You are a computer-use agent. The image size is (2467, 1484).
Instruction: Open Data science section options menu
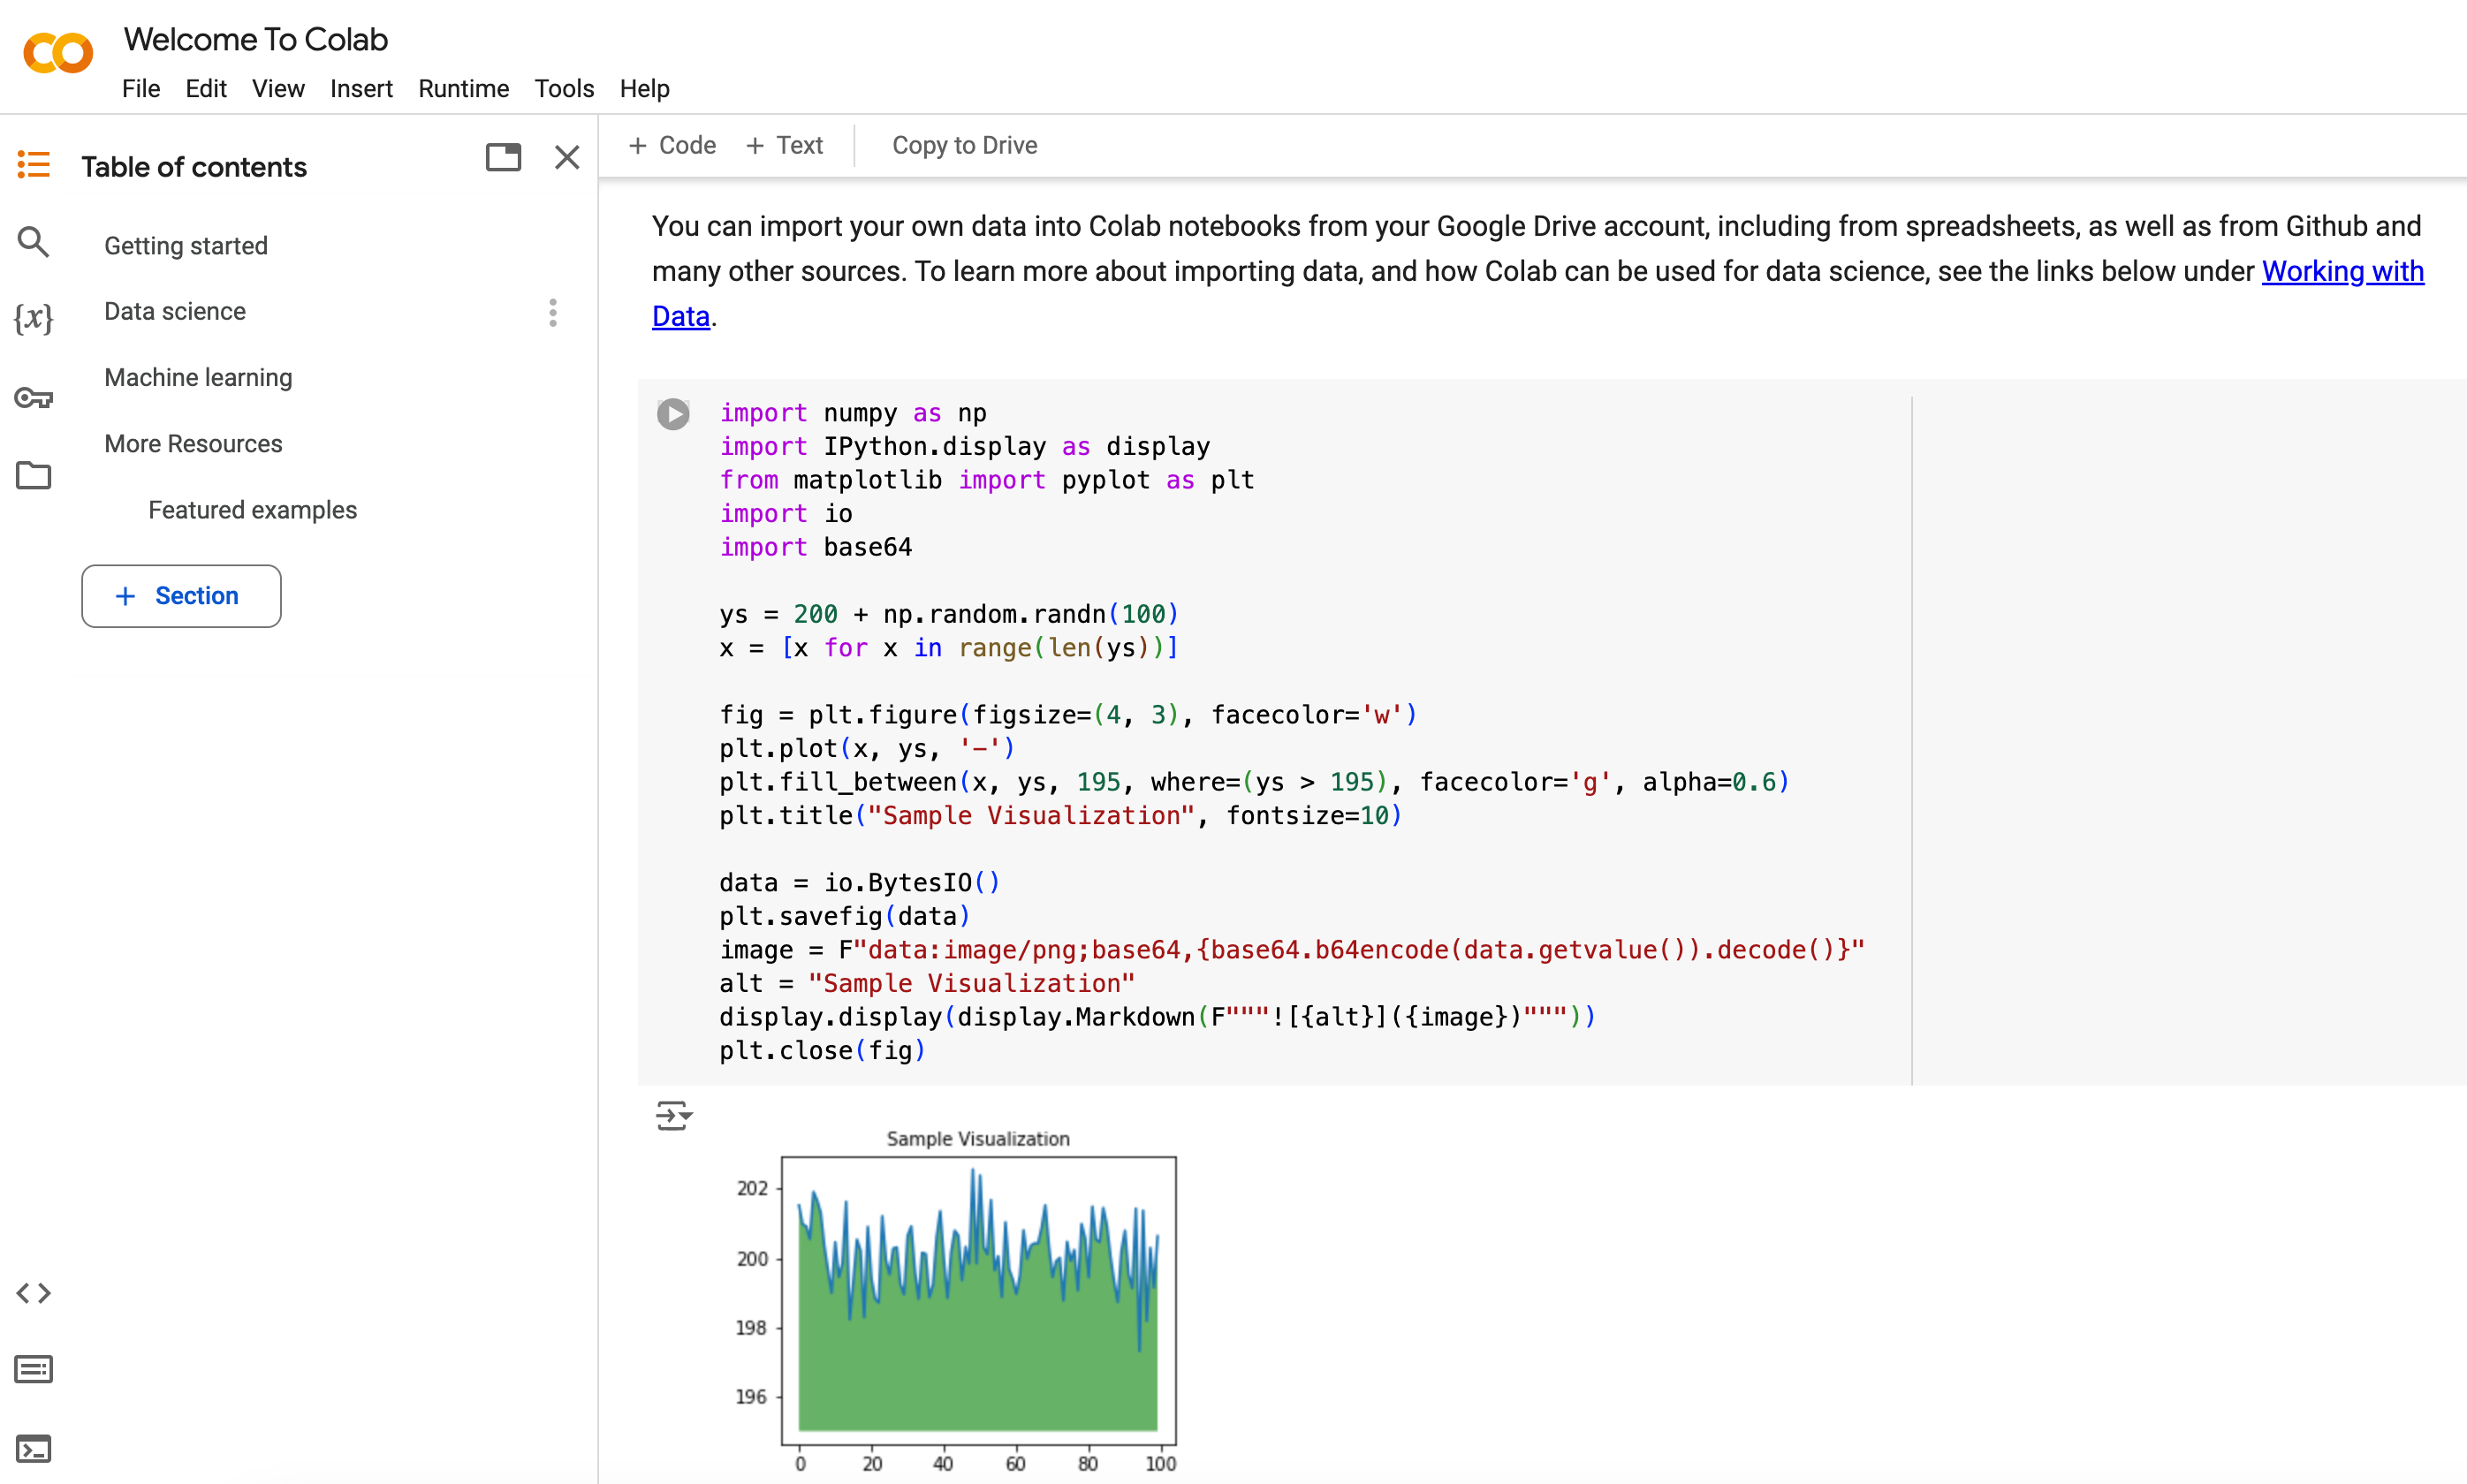point(553,313)
